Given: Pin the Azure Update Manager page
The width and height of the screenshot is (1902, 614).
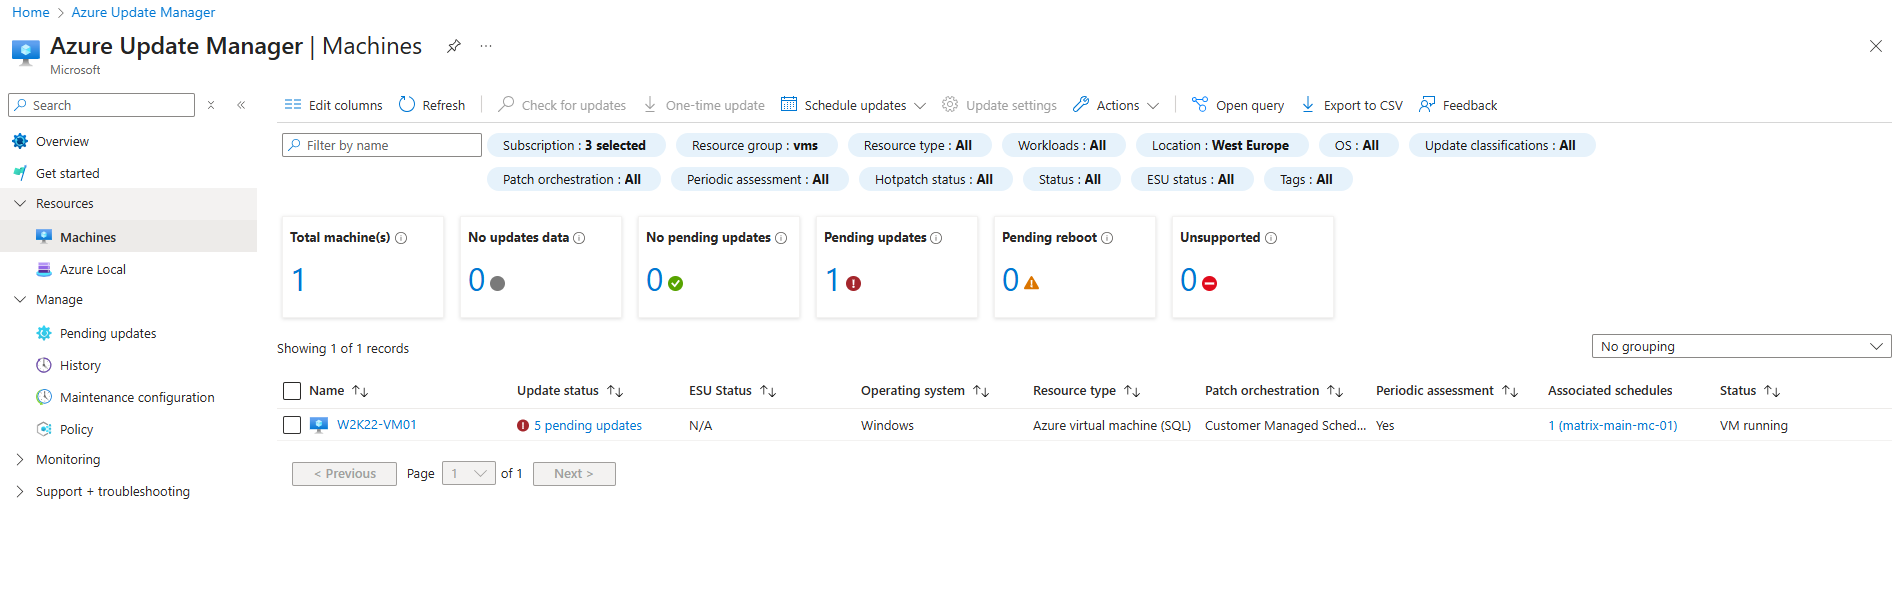Looking at the screenshot, I should click(454, 46).
